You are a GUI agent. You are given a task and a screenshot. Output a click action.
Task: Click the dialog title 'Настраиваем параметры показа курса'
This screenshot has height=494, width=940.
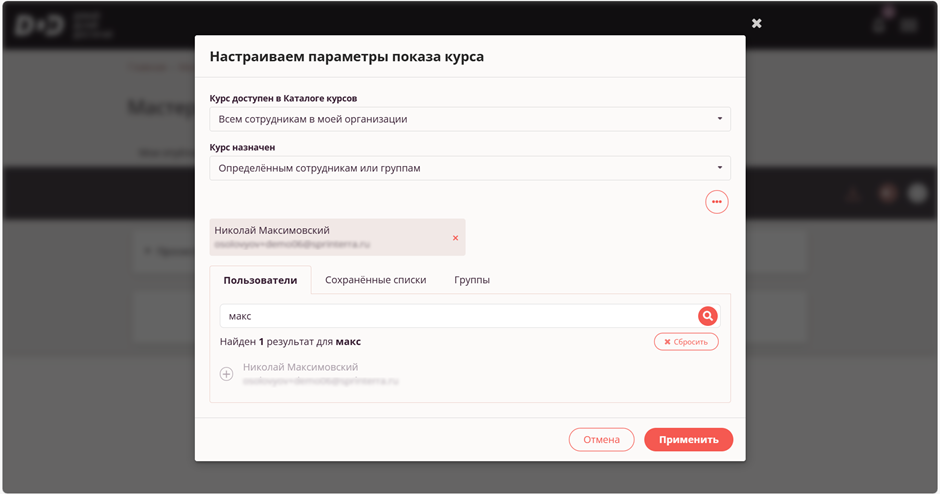tap(347, 57)
